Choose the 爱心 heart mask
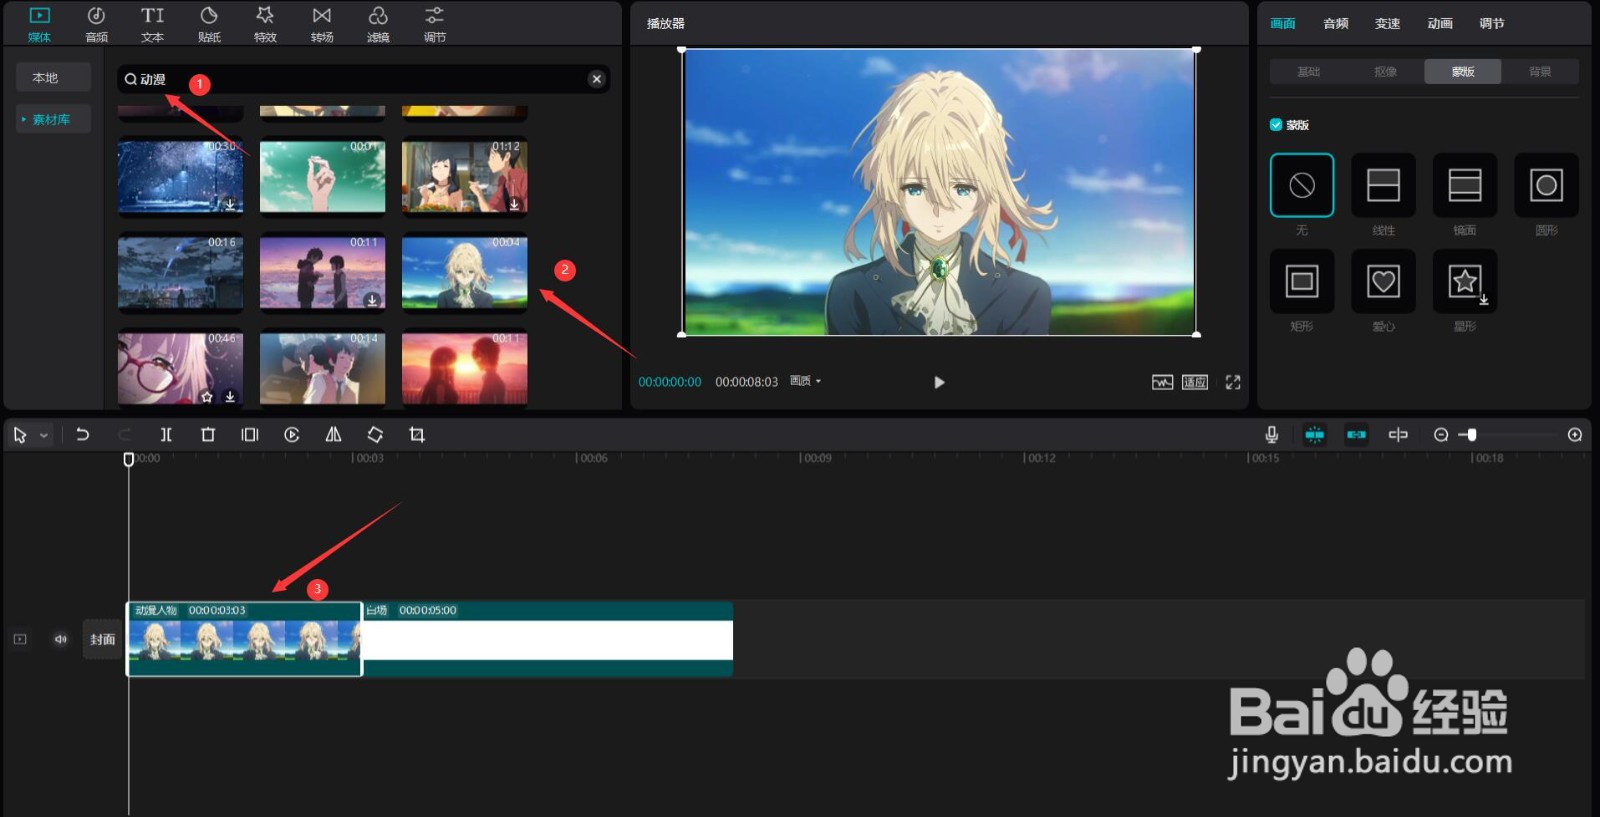Viewport: 1600px width, 817px height. click(1383, 281)
